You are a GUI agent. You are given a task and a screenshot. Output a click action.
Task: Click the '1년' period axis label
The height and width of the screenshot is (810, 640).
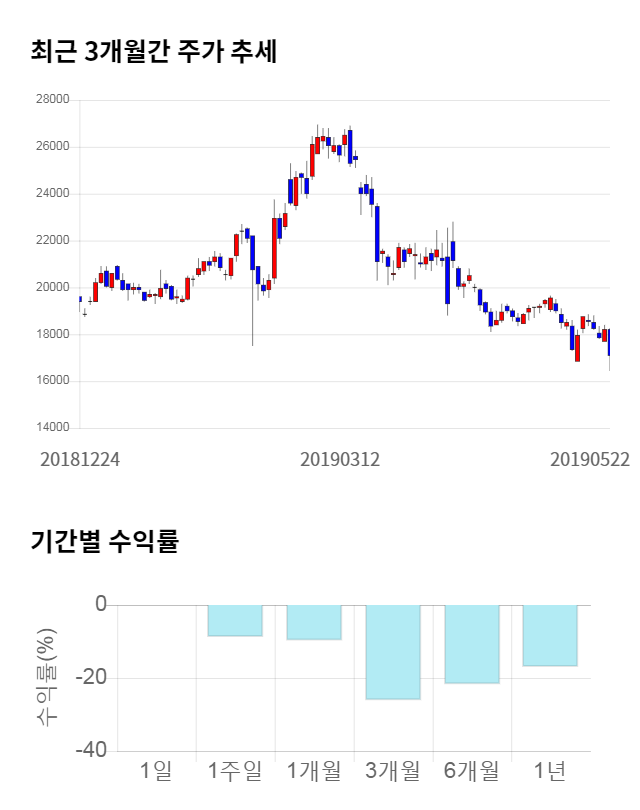pyautogui.click(x=550, y=771)
